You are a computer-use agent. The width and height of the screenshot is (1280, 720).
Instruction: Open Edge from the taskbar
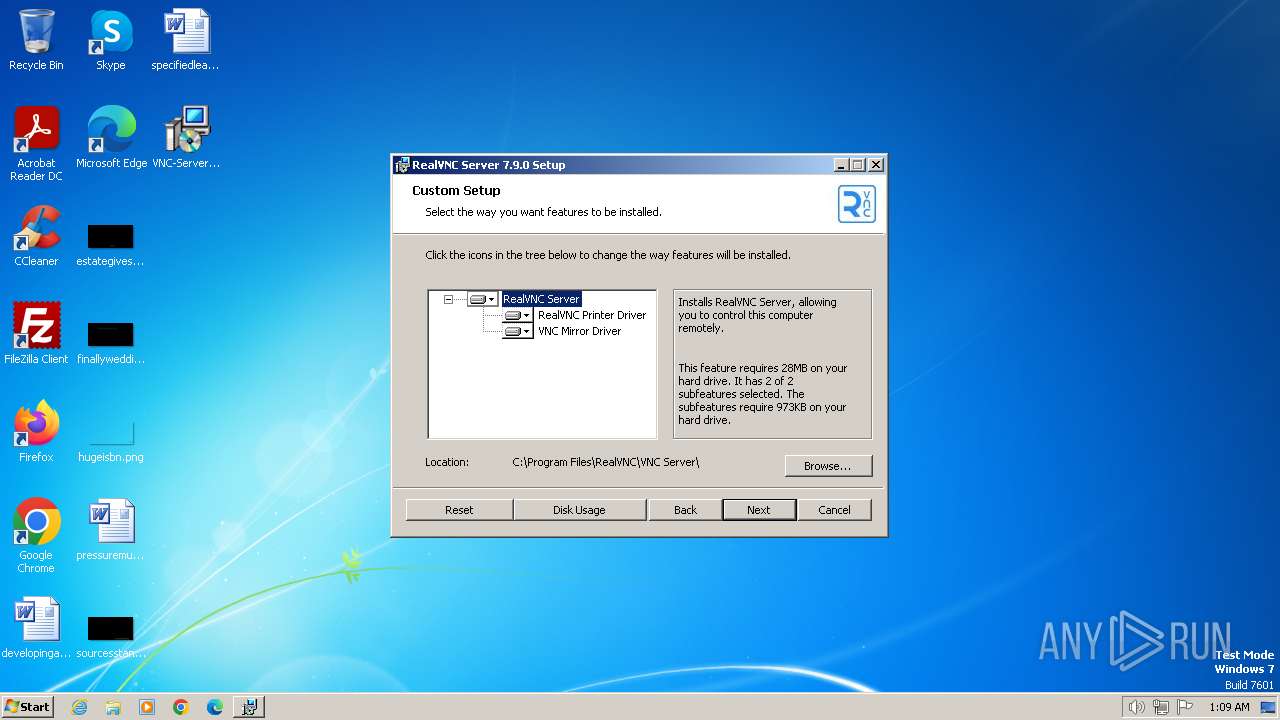215,707
